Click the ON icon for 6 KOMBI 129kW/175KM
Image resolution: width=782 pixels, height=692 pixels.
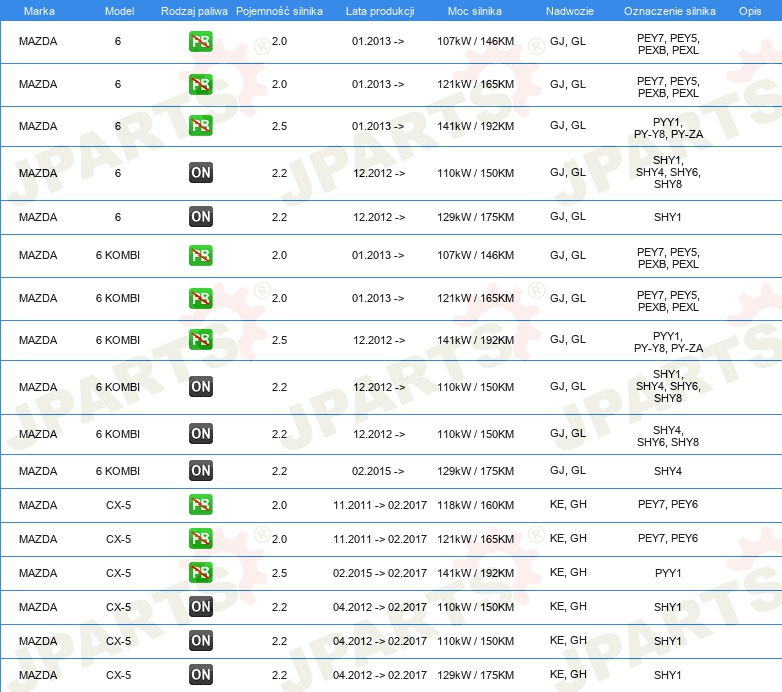(200, 470)
